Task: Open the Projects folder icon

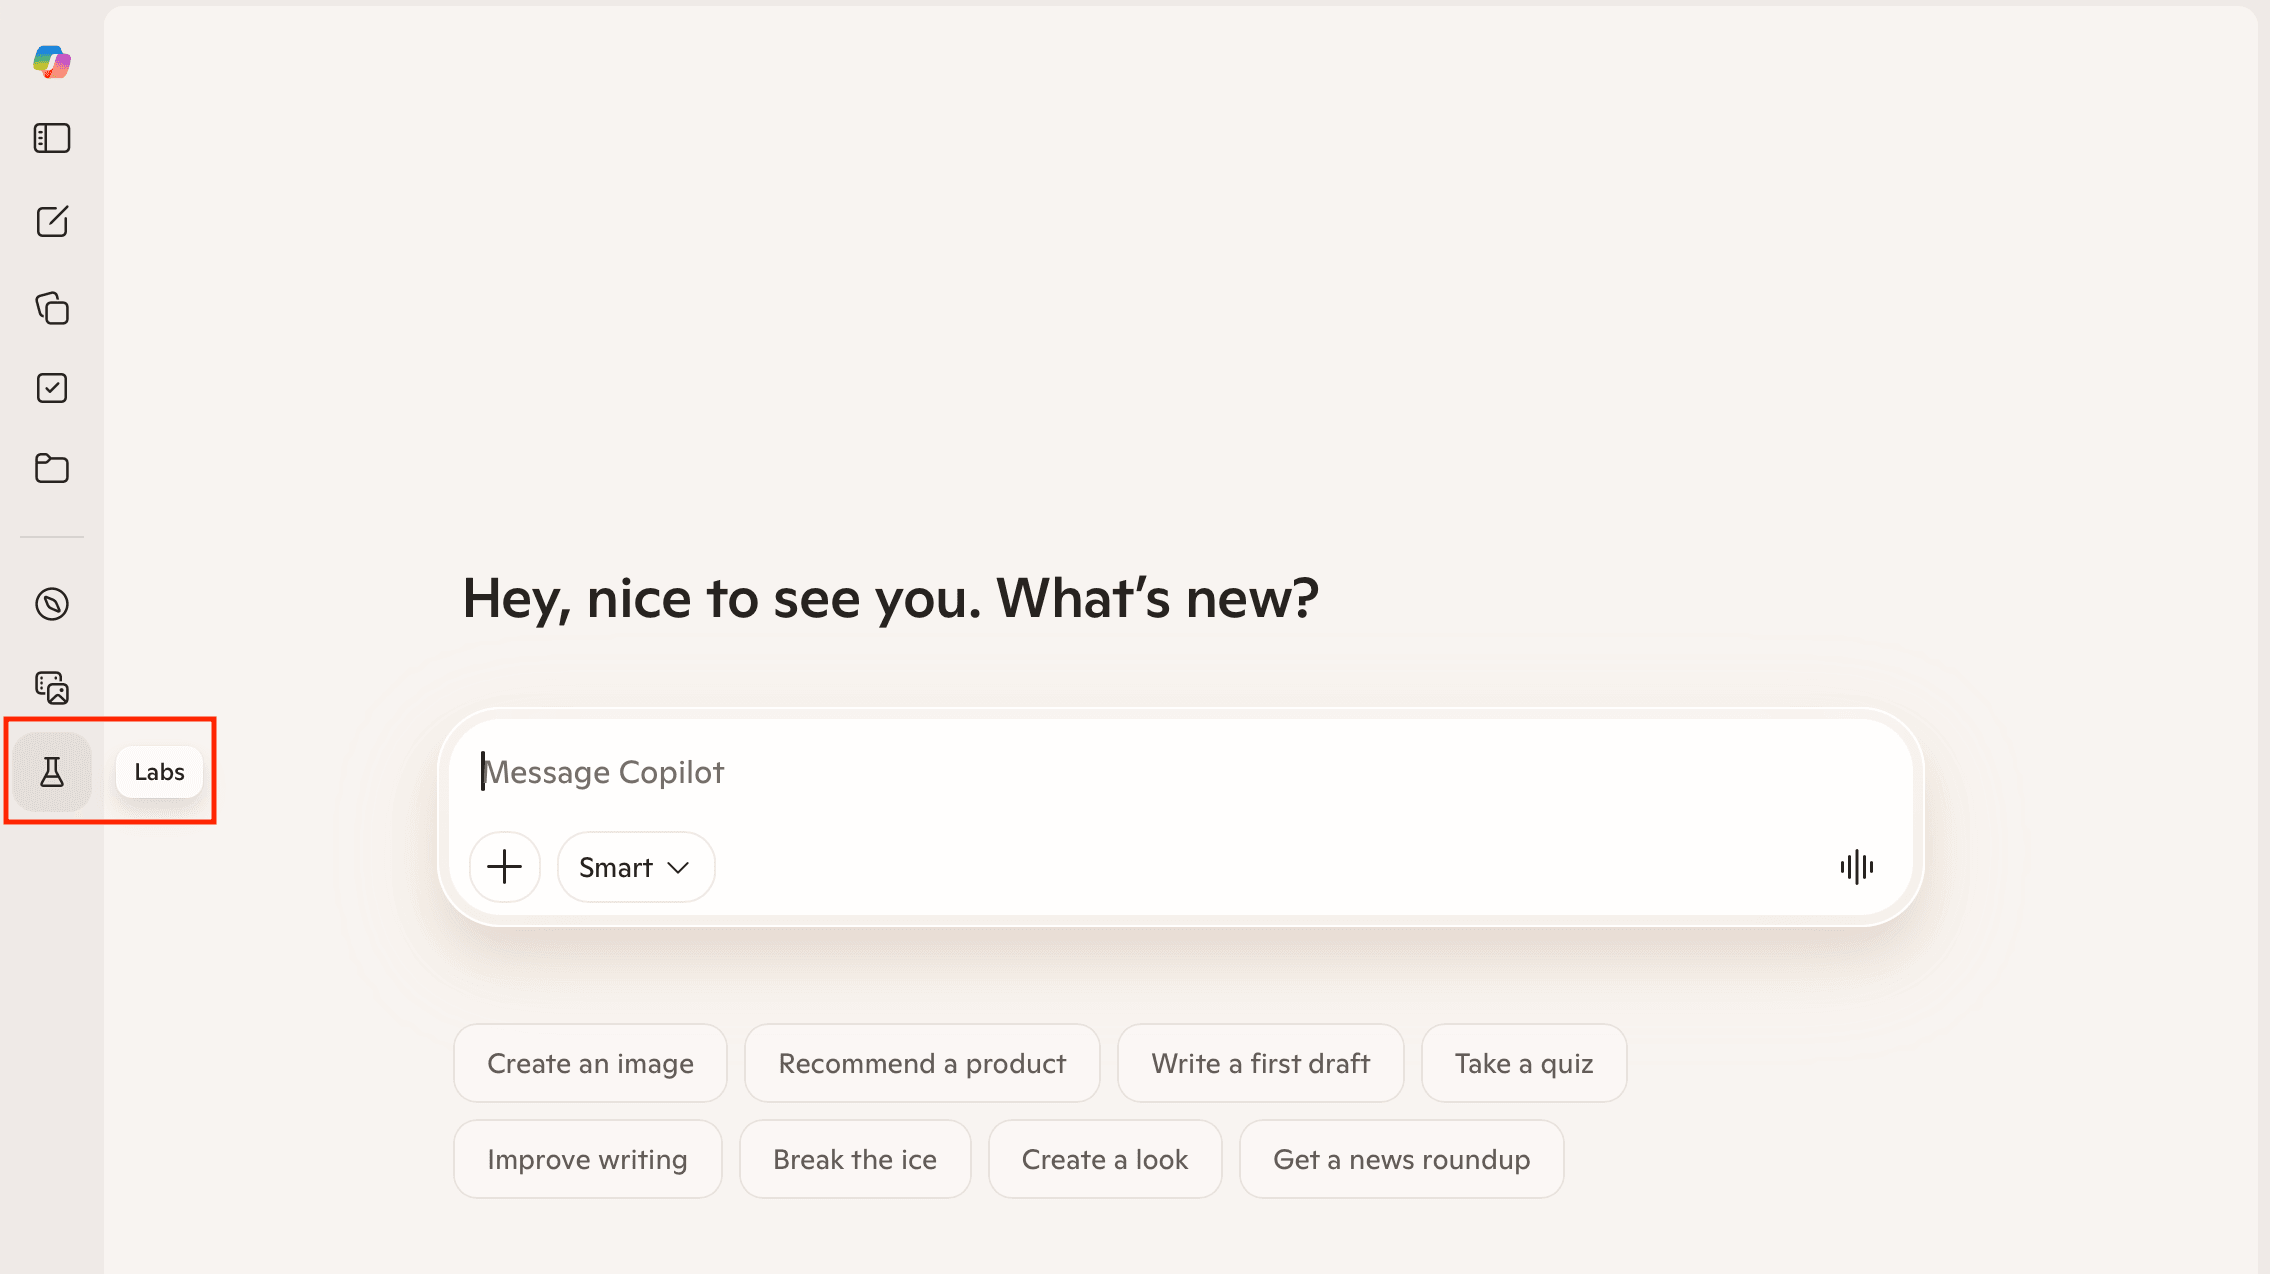Action: 52,468
